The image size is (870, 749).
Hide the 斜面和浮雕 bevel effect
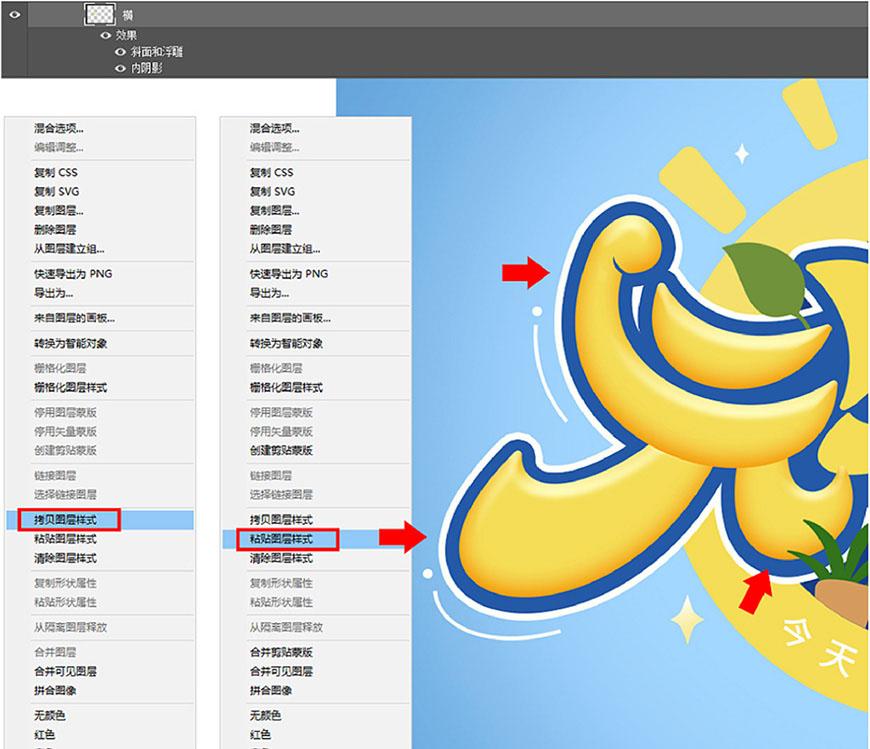pyautogui.click(x=118, y=51)
